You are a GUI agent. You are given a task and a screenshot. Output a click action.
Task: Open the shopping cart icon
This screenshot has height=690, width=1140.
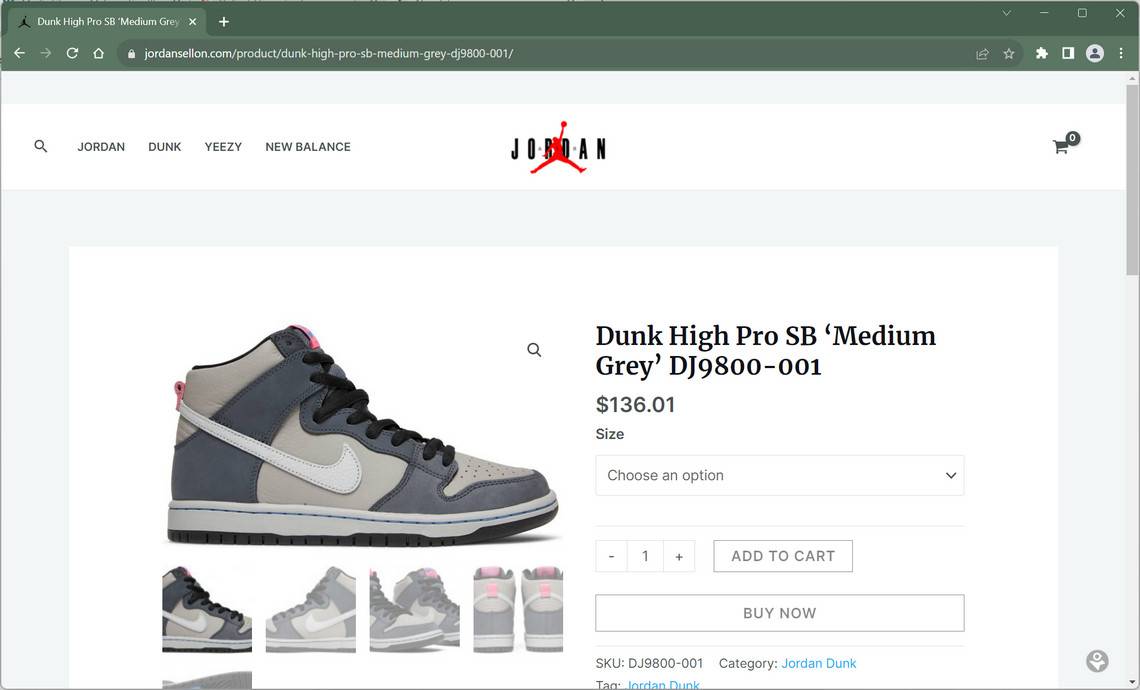click(1061, 147)
